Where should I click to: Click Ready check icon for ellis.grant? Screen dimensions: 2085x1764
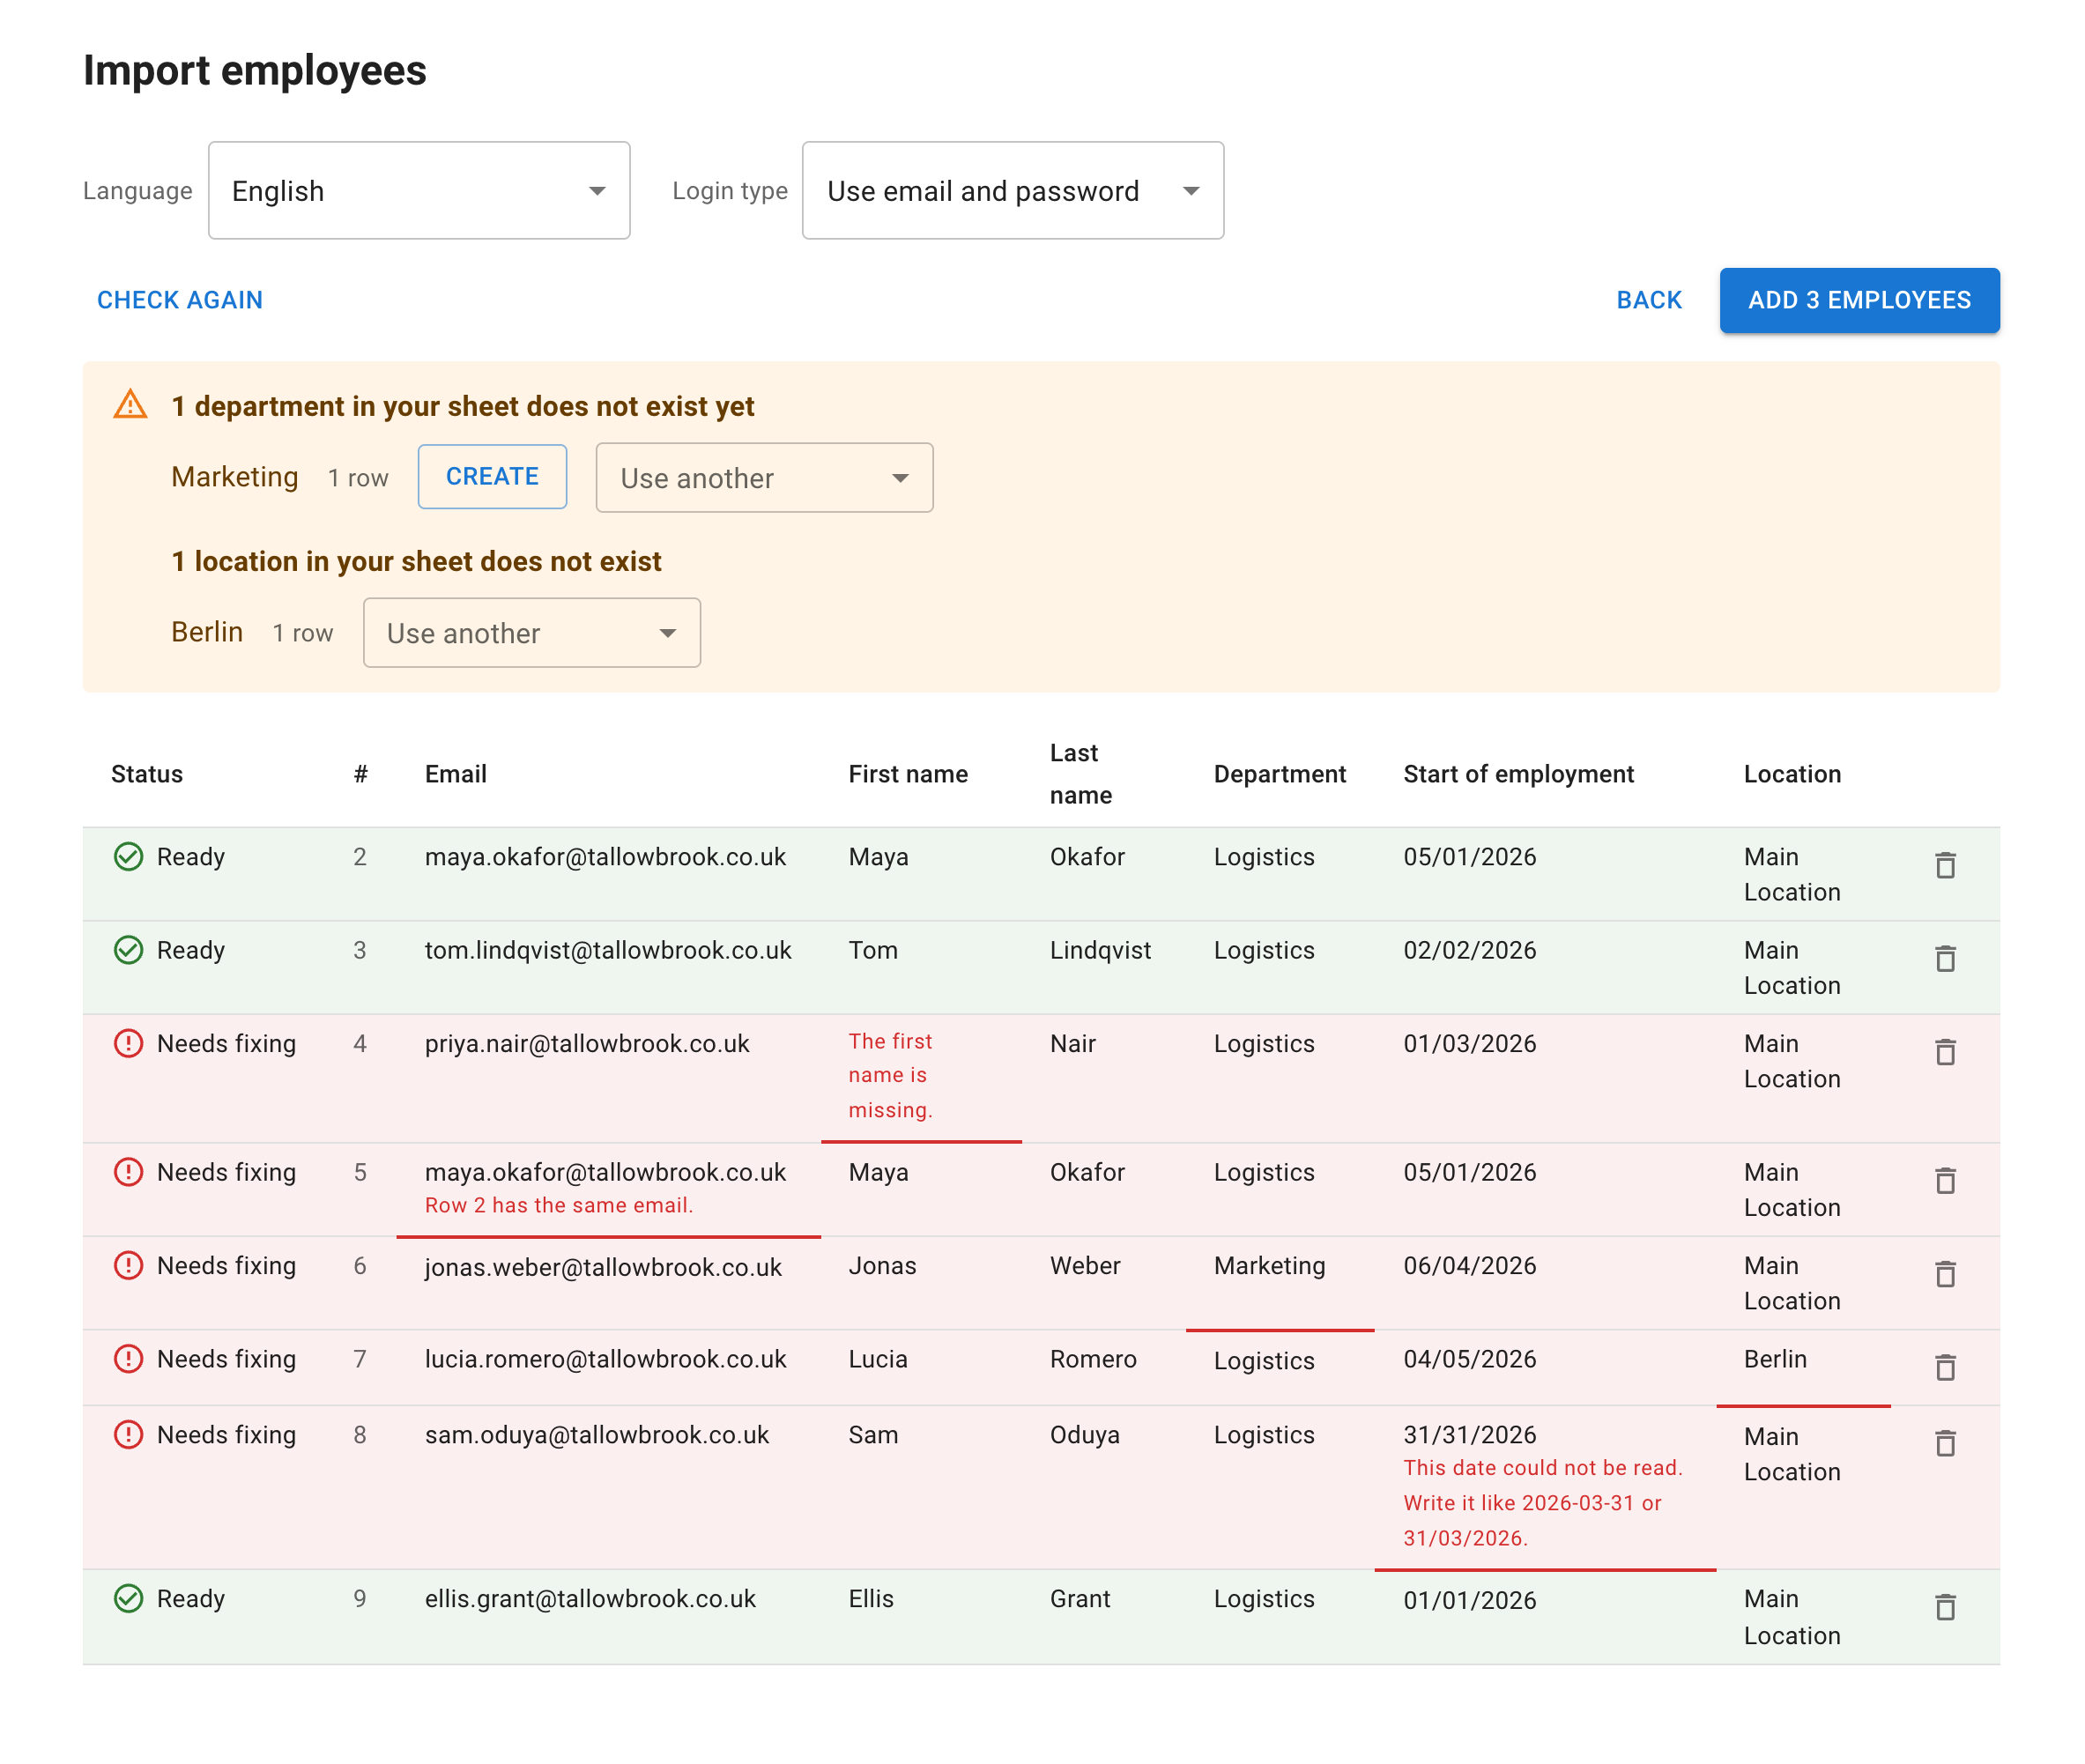pyautogui.click(x=128, y=1598)
